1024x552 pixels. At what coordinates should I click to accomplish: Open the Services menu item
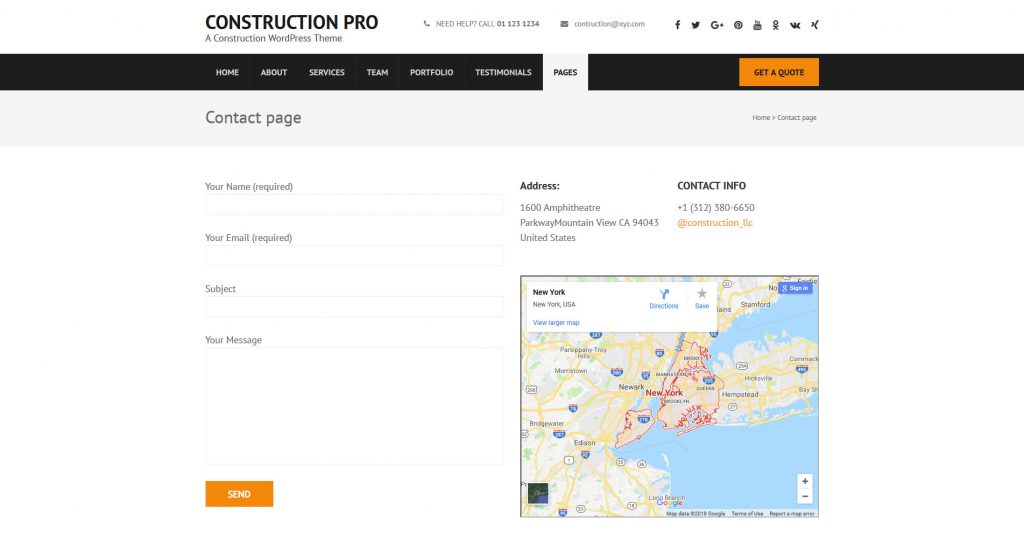click(x=327, y=73)
